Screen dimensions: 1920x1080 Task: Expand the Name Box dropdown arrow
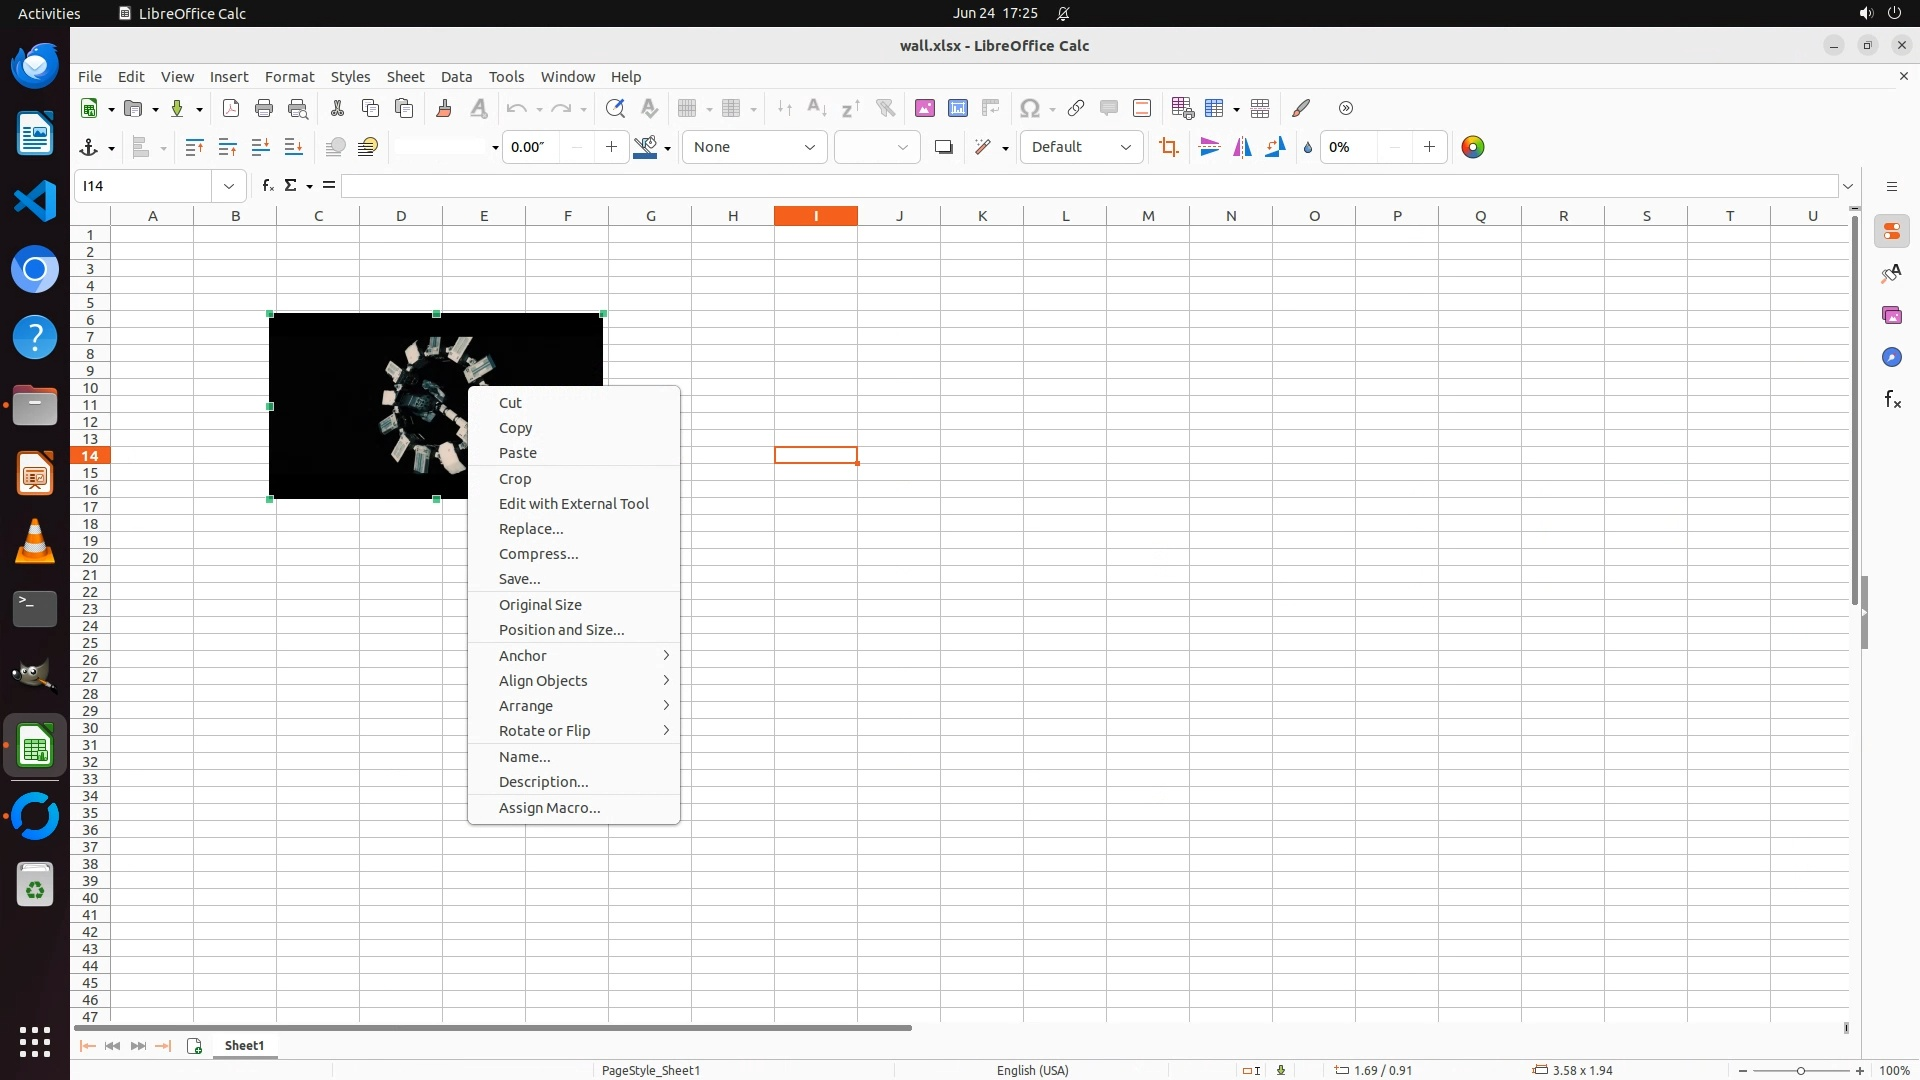coord(229,186)
